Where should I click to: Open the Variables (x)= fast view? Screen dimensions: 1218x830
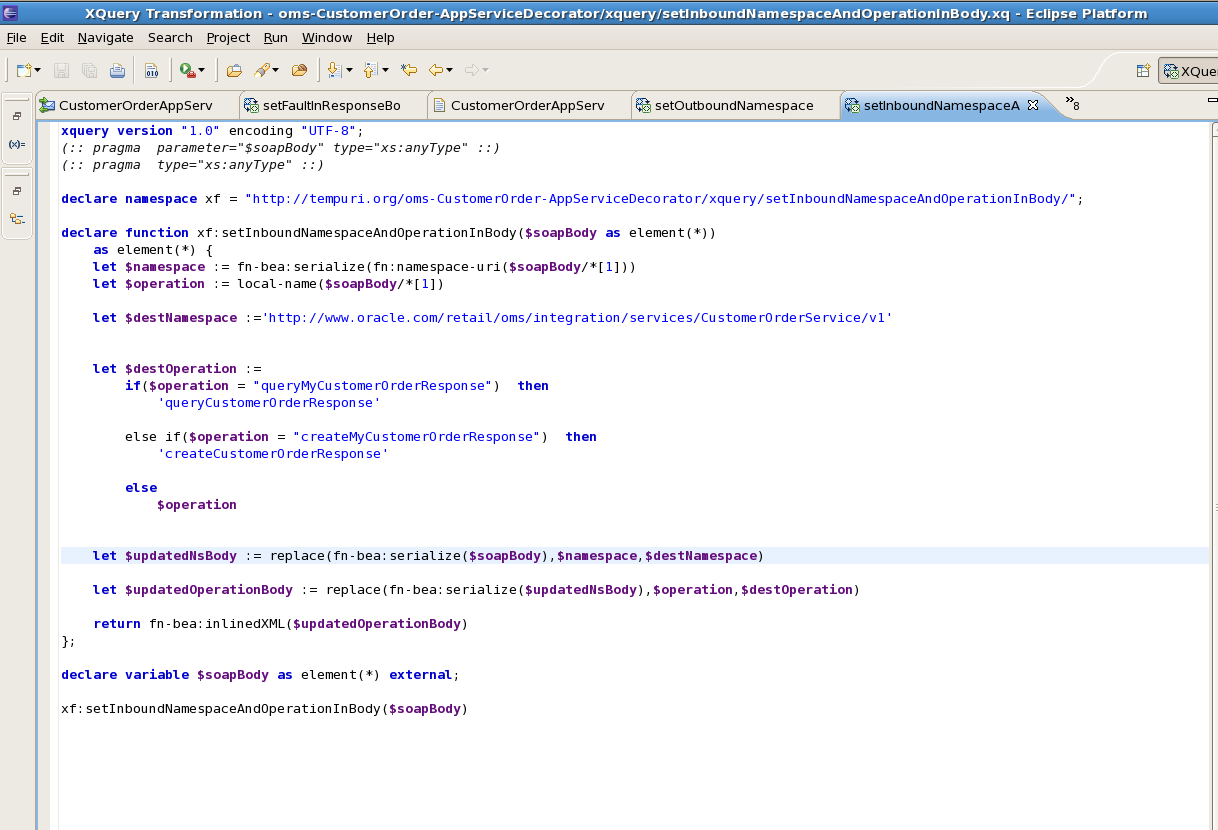point(17,144)
